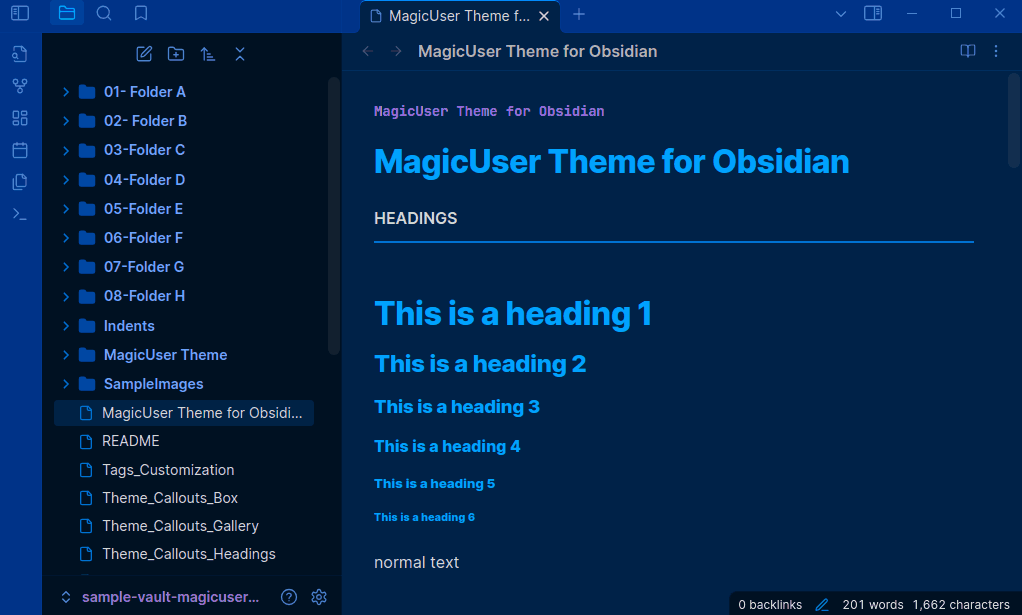
Task: Open daily note calendar icon
Action: pos(20,150)
